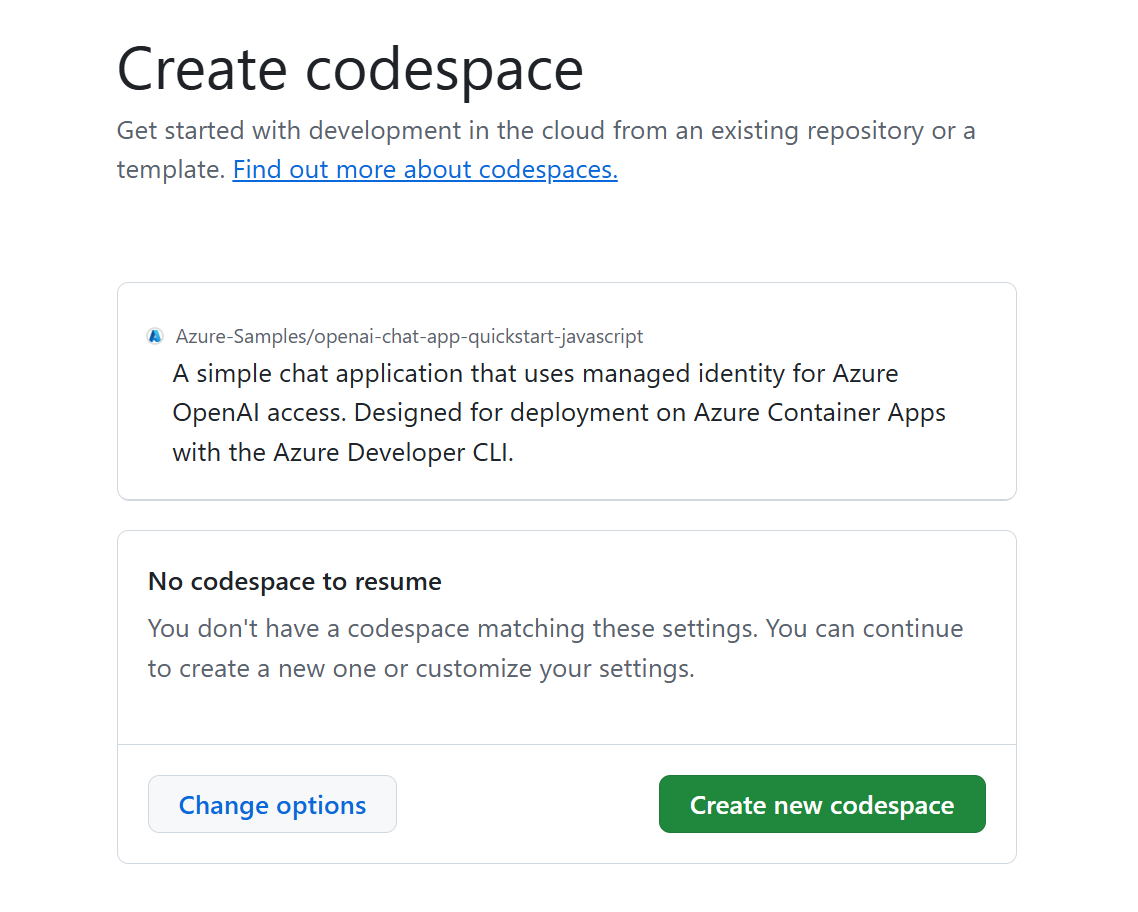Click the 'Create codespace' page heading
This screenshot has width=1138, height=912.
[x=350, y=69]
